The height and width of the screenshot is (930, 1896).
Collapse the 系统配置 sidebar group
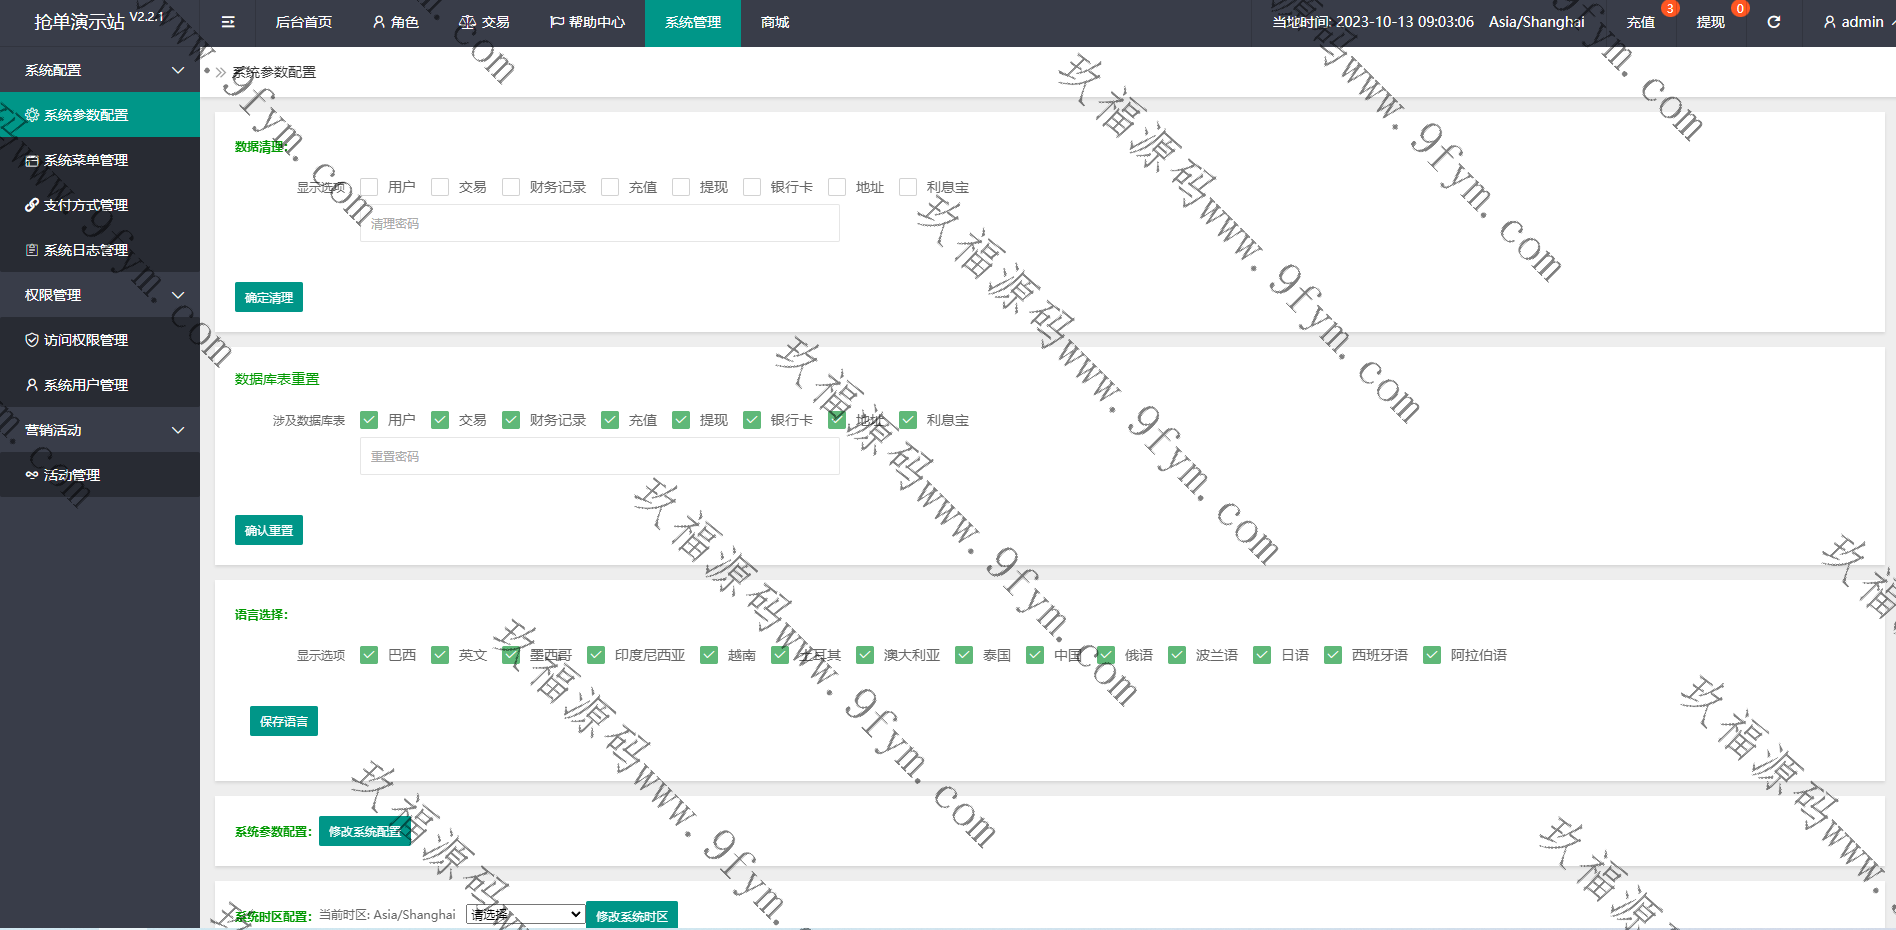(178, 70)
